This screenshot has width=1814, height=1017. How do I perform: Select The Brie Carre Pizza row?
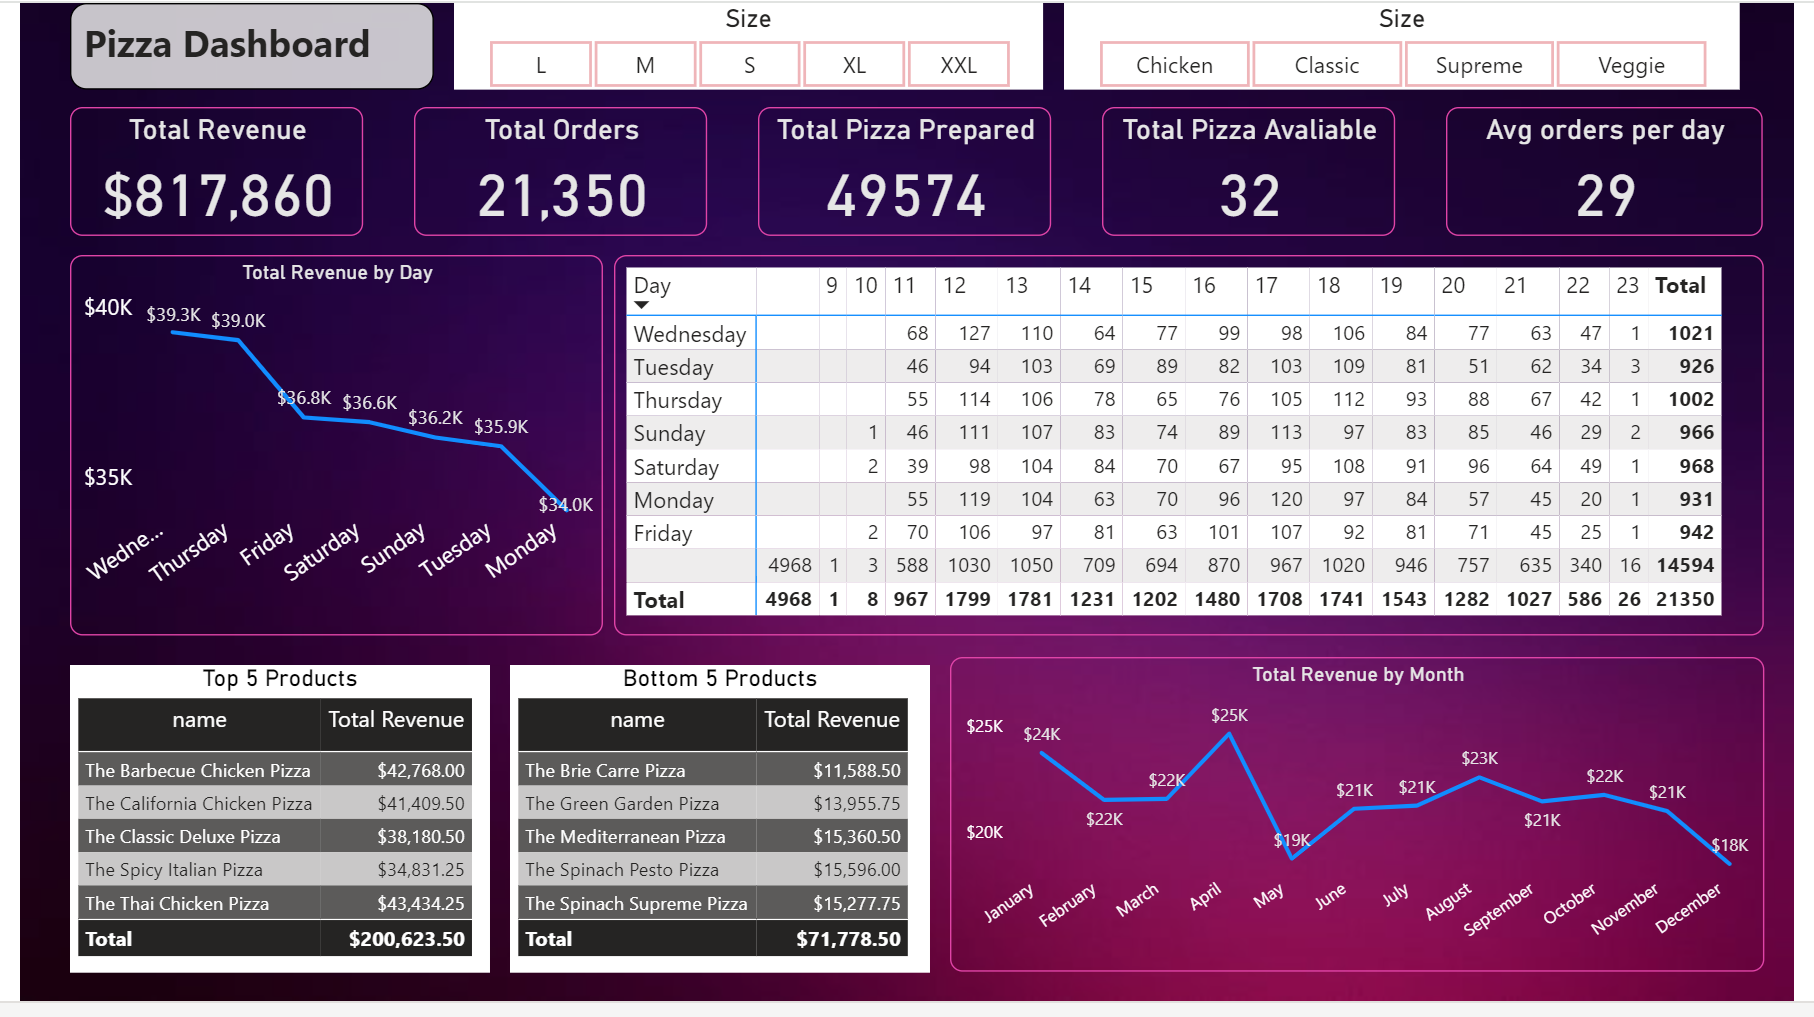pos(605,771)
